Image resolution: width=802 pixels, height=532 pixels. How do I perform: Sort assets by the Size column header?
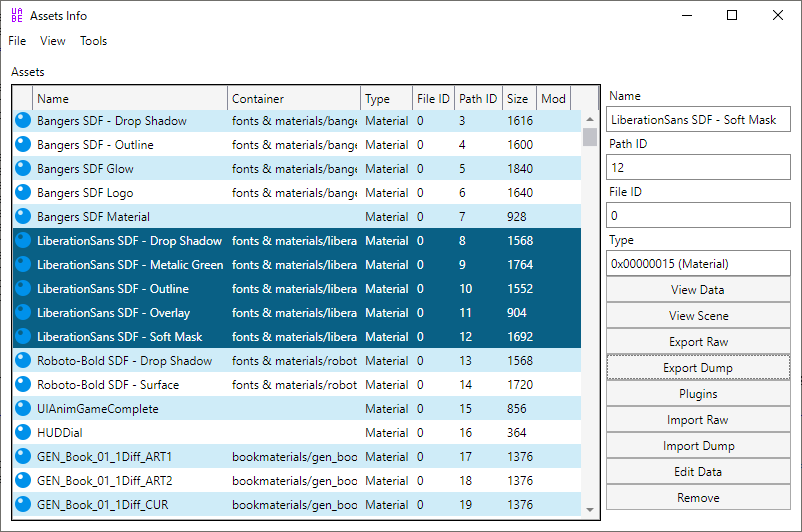click(x=519, y=98)
